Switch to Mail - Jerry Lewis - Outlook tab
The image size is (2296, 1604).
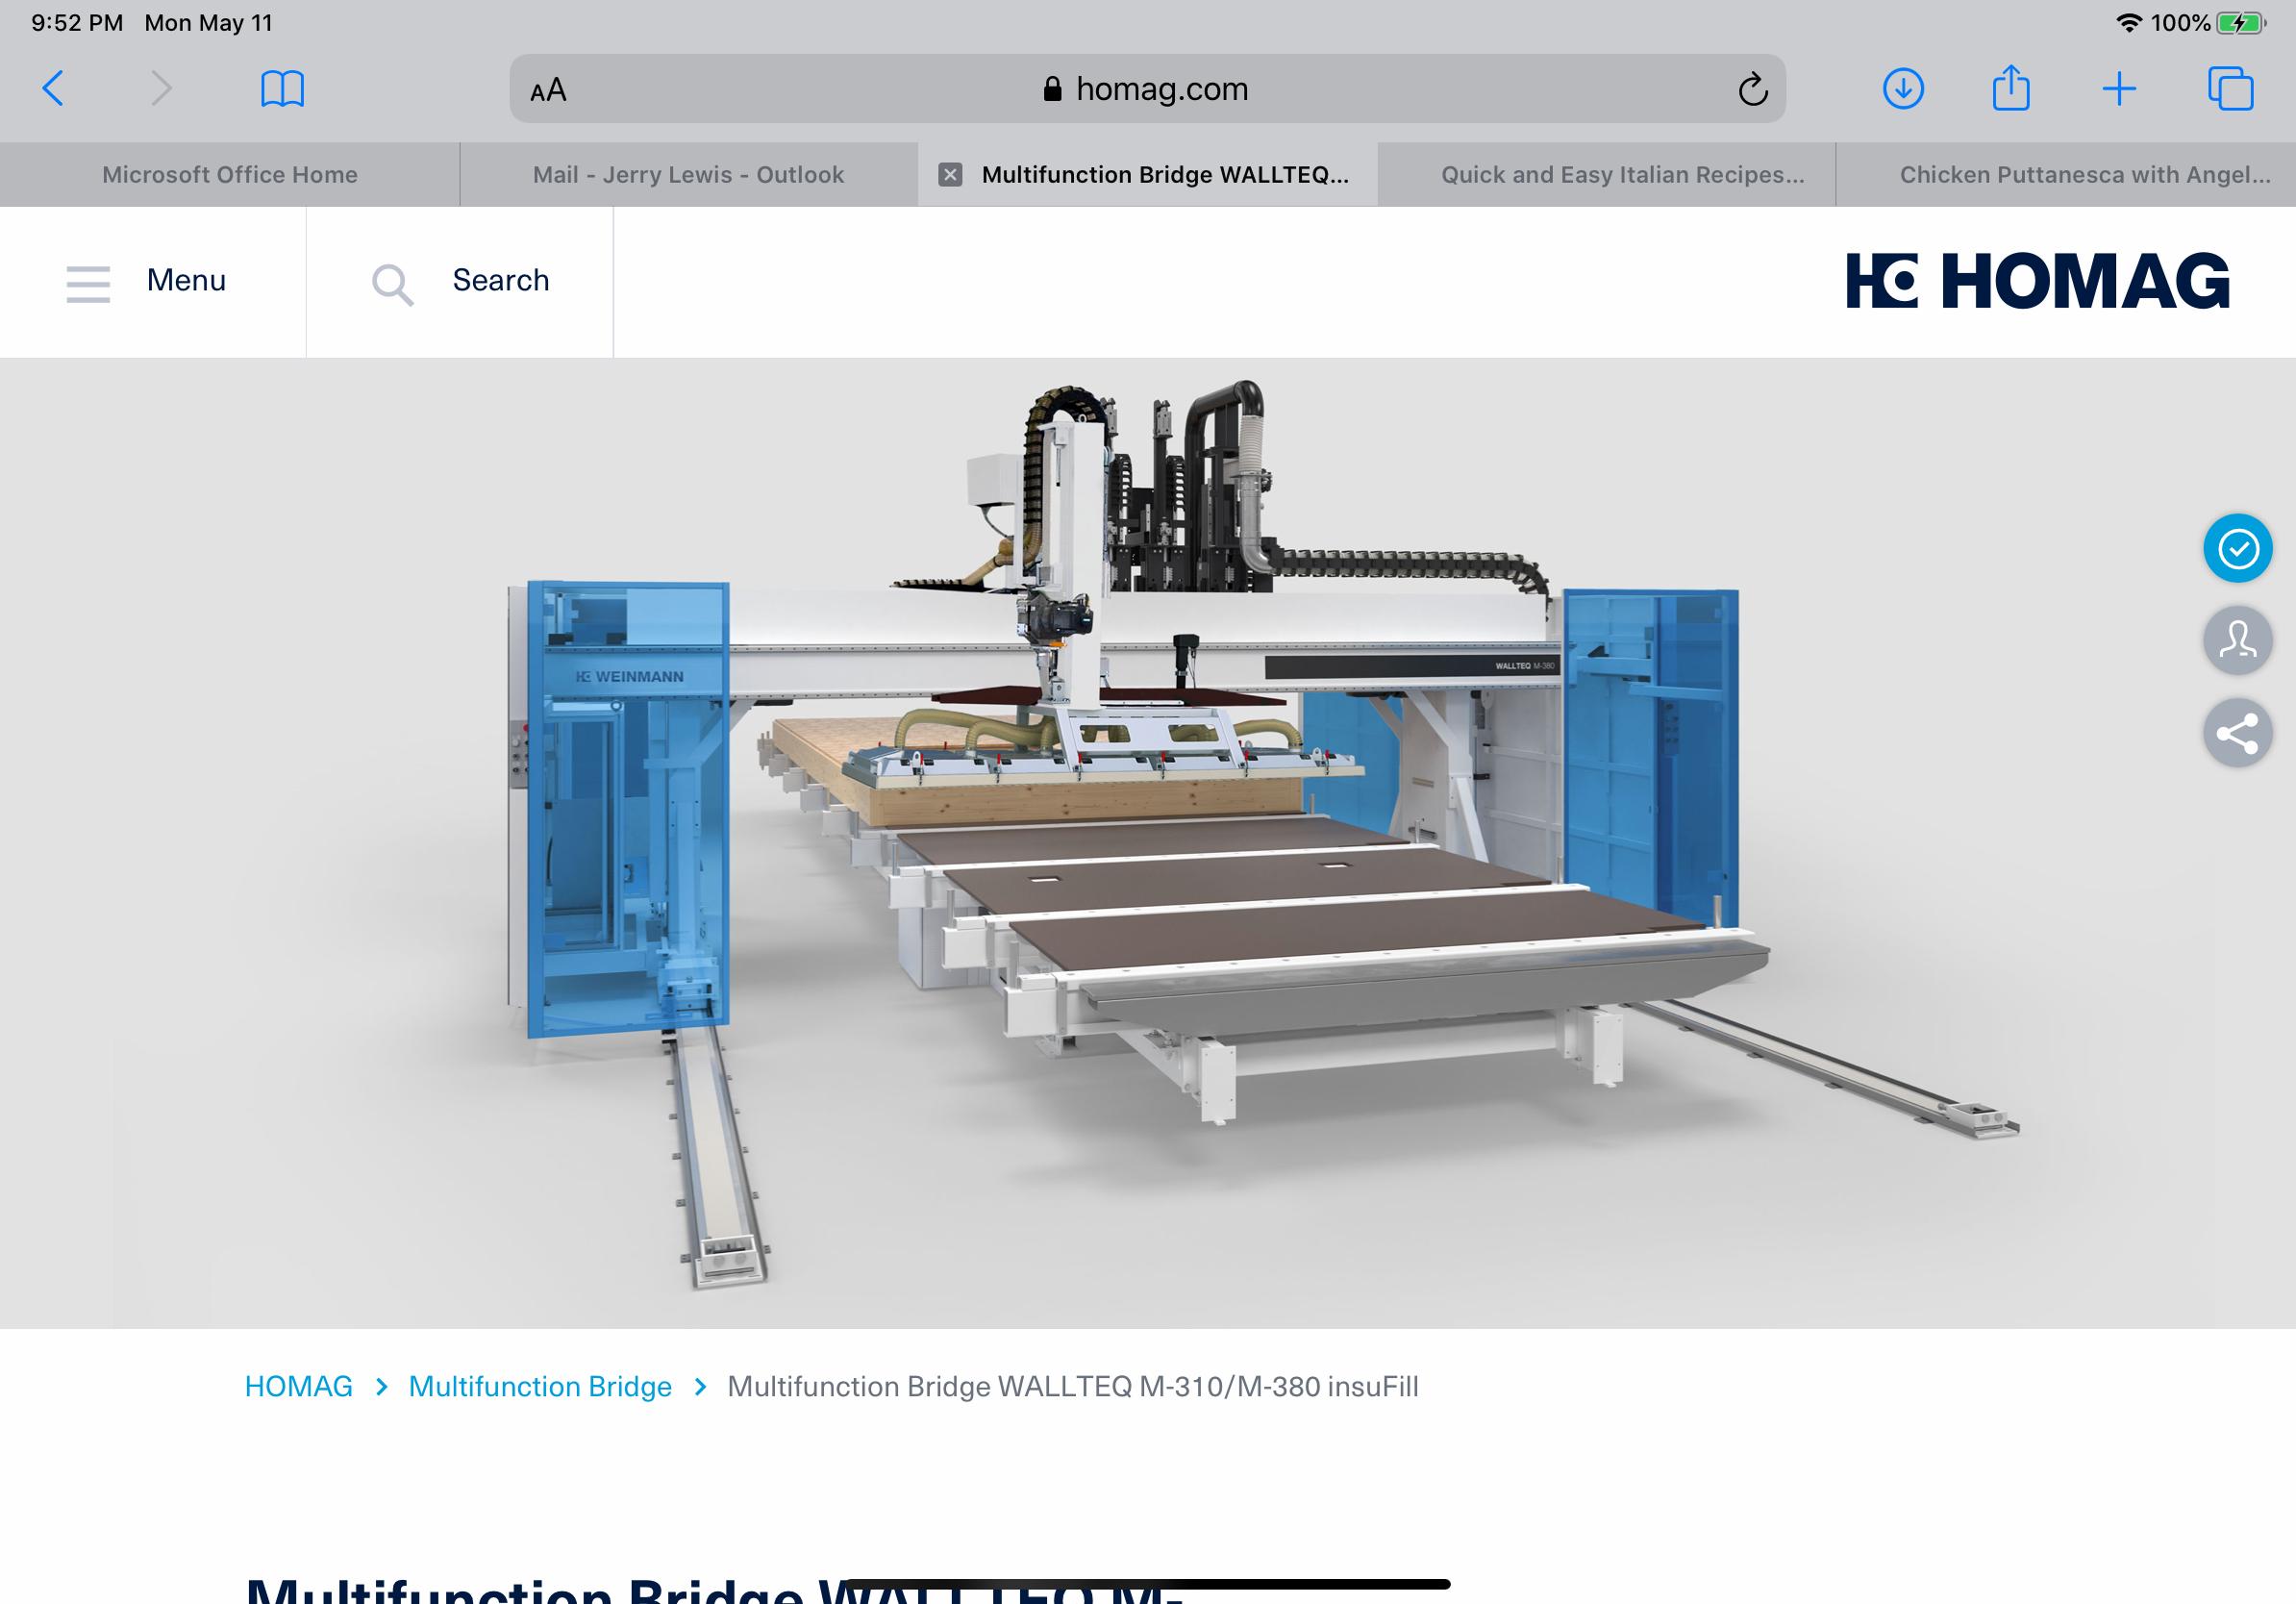pyautogui.click(x=688, y=175)
